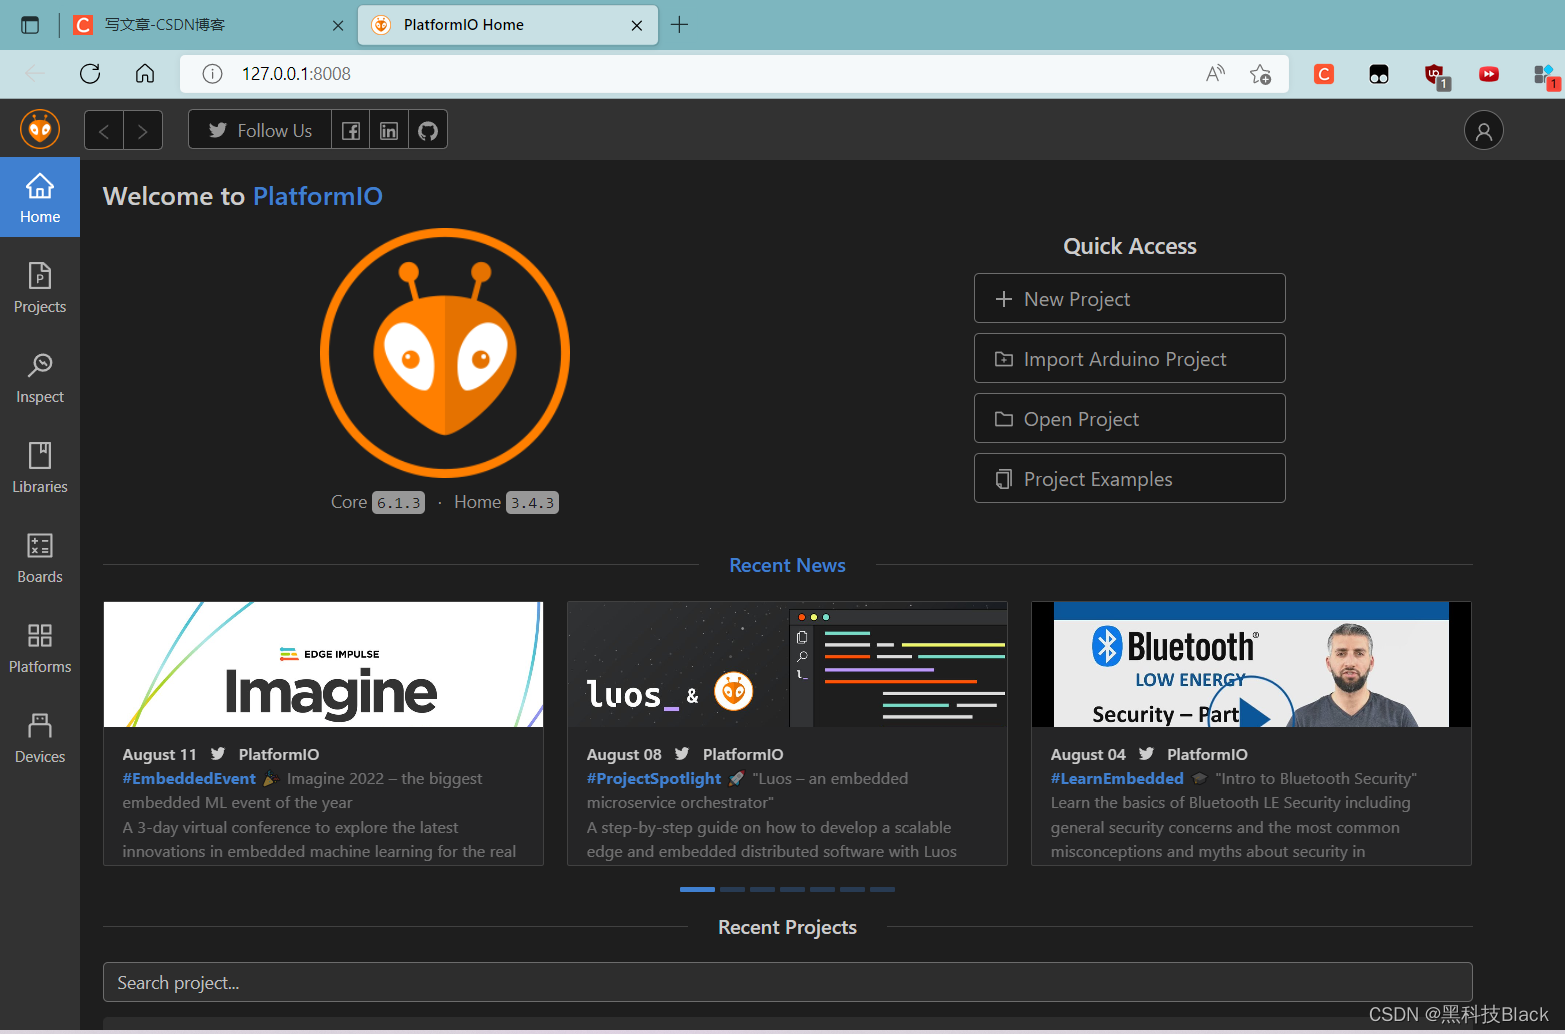Select the last news carousel indicator
Viewport: 1565px width, 1034px height.
pos(882,889)
